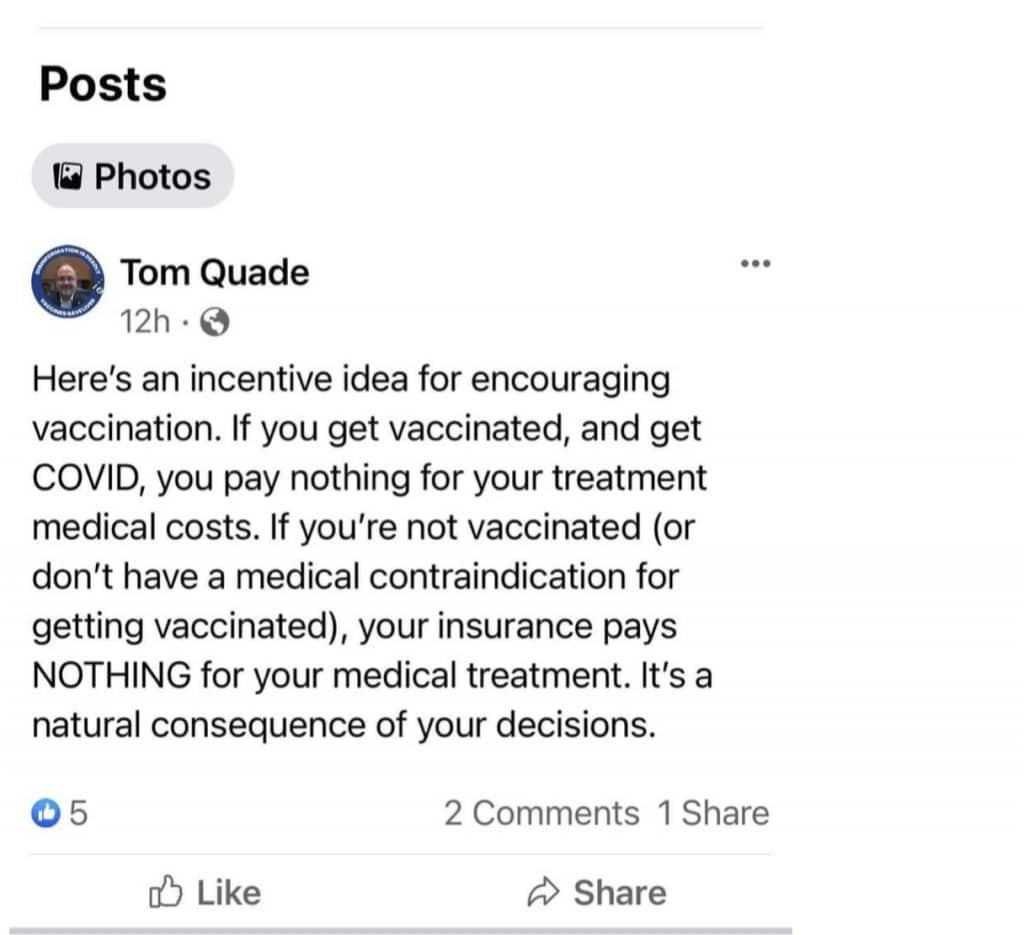The width and height of the screenshot is (1024, 935).
Task: Open the three-dot post options menu
Action: (x=755, y=264)
